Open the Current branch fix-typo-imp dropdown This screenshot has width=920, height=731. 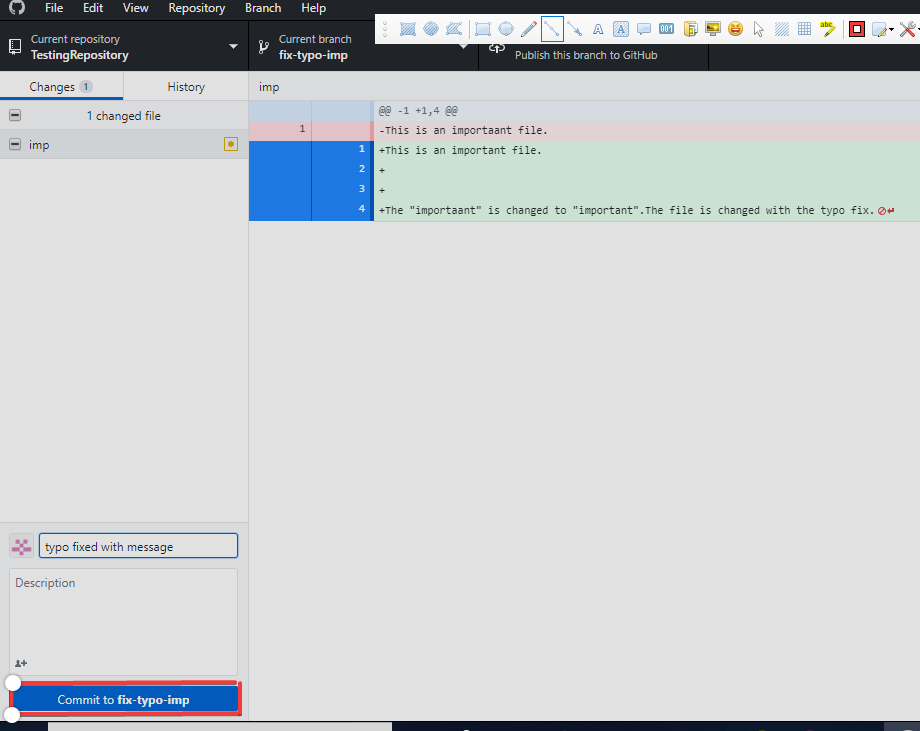pyautogui.click(x=363, y=46)
